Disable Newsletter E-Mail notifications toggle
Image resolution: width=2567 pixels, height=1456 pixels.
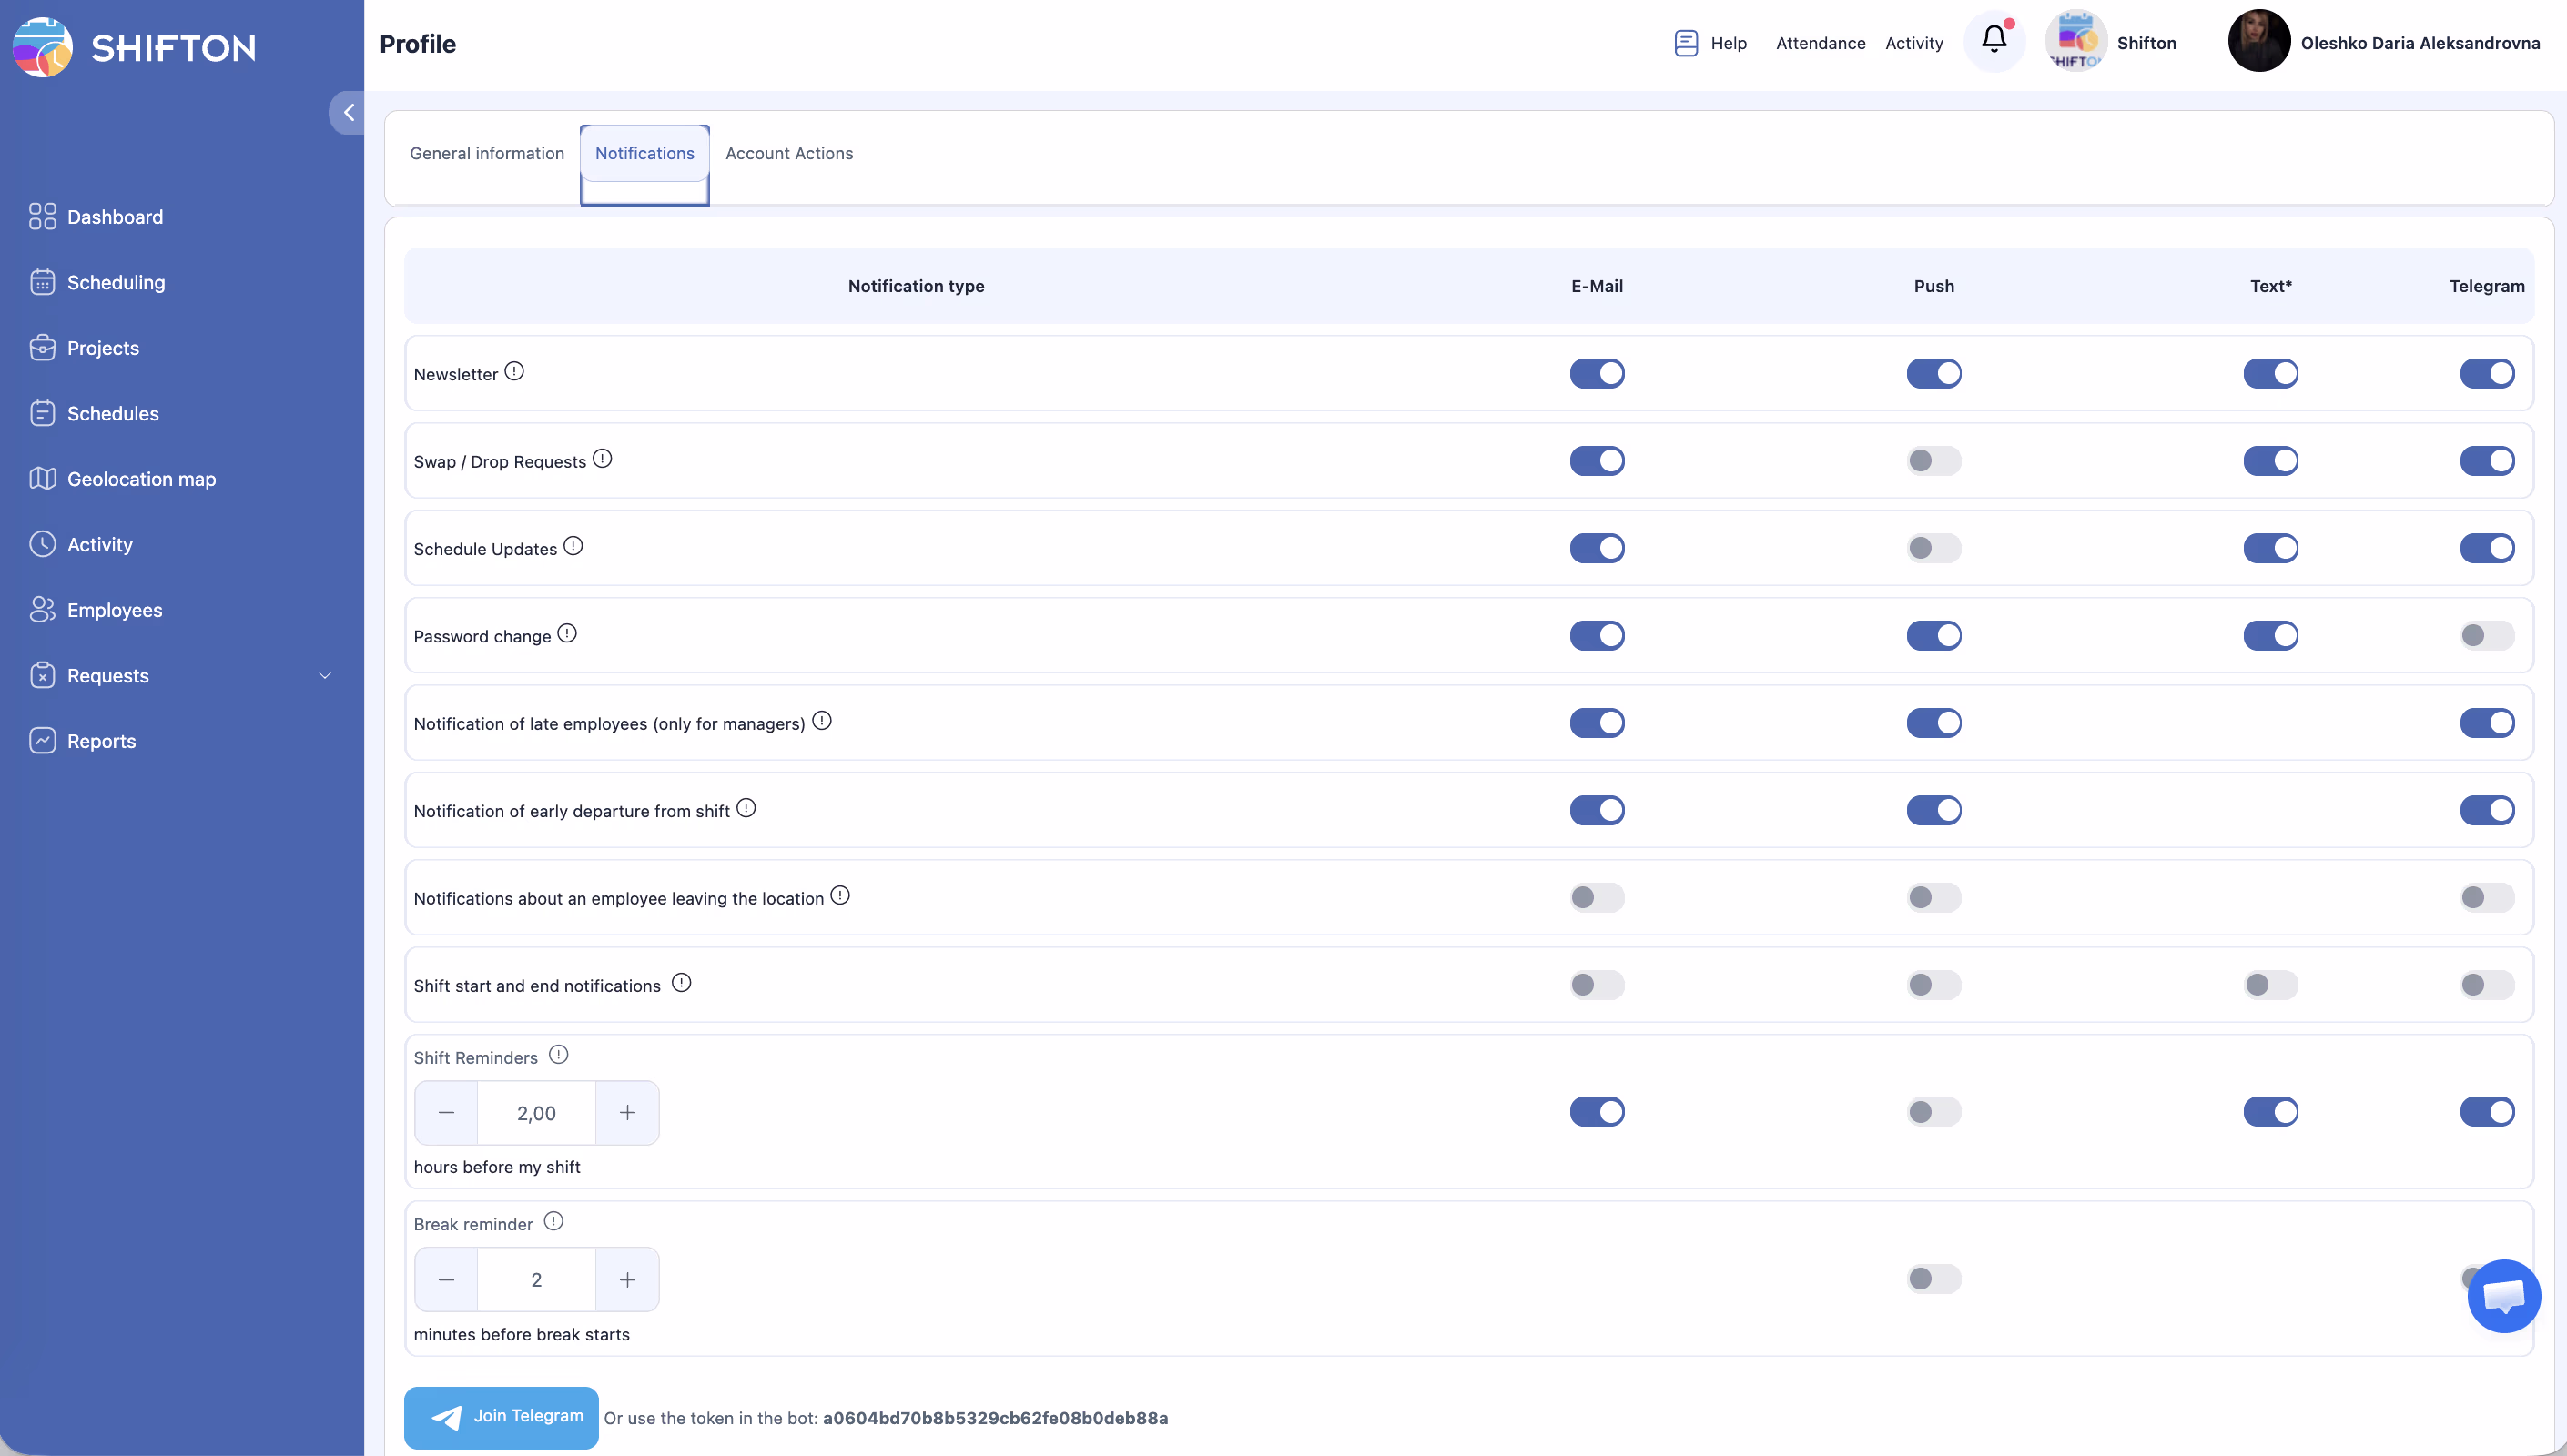coord(1596,374)
